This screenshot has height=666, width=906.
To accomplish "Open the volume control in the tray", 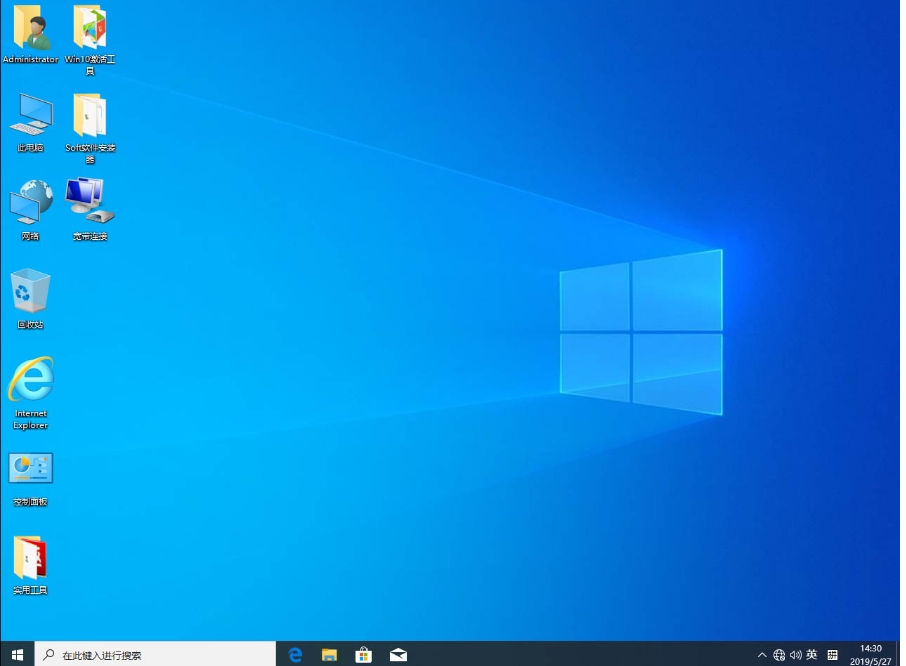I will 797,654.
